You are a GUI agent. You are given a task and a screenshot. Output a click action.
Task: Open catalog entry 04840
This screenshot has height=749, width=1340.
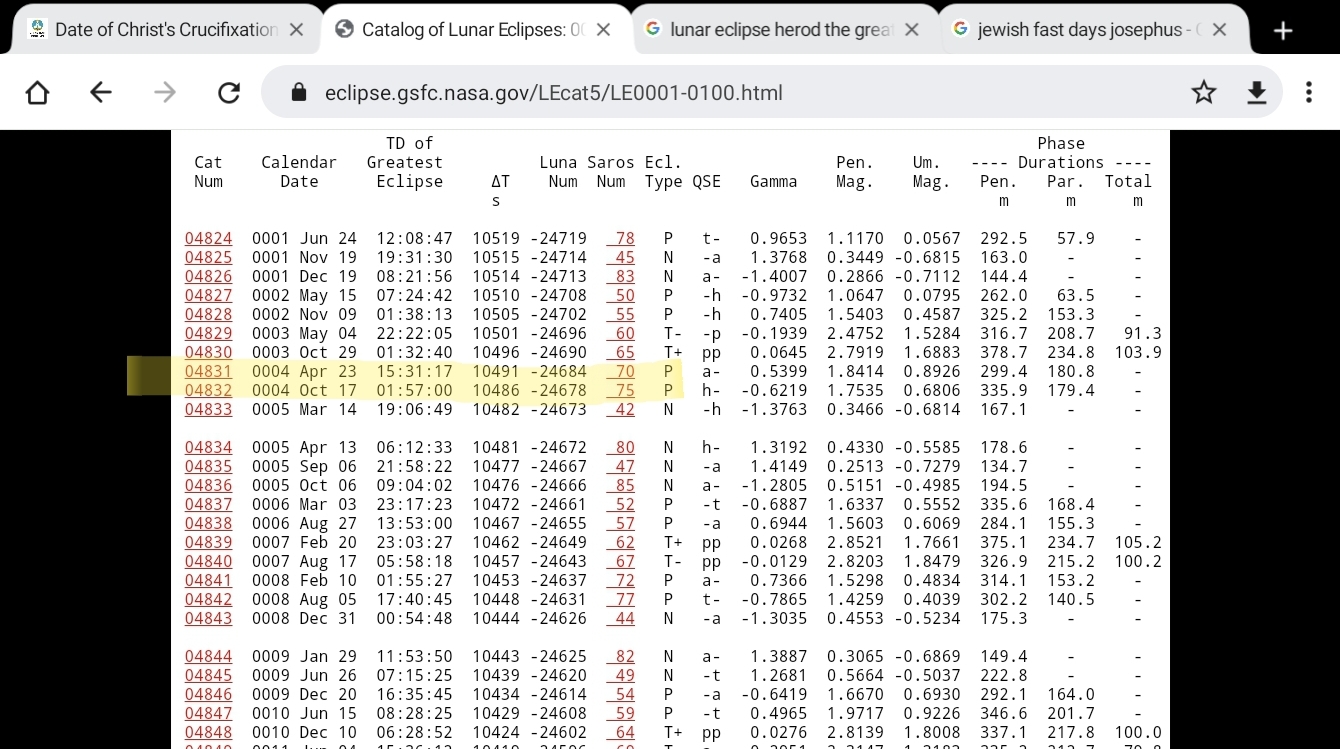[x=208, y=561]
